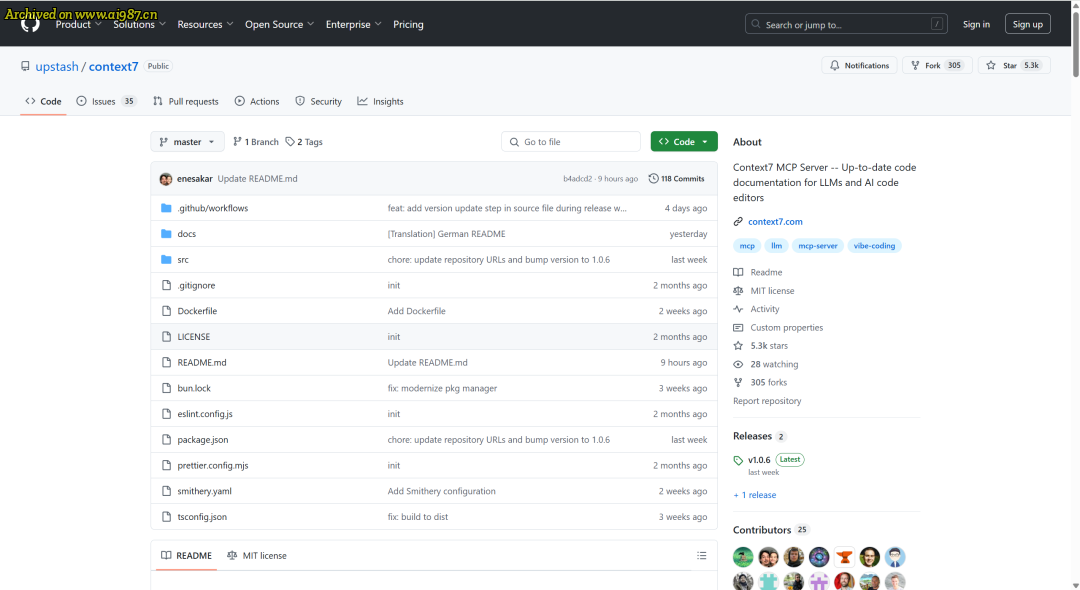Viewport: 1080px width, 590px height.
Task: Open the tsconfig.json file
Action: (x=202, y=517)
